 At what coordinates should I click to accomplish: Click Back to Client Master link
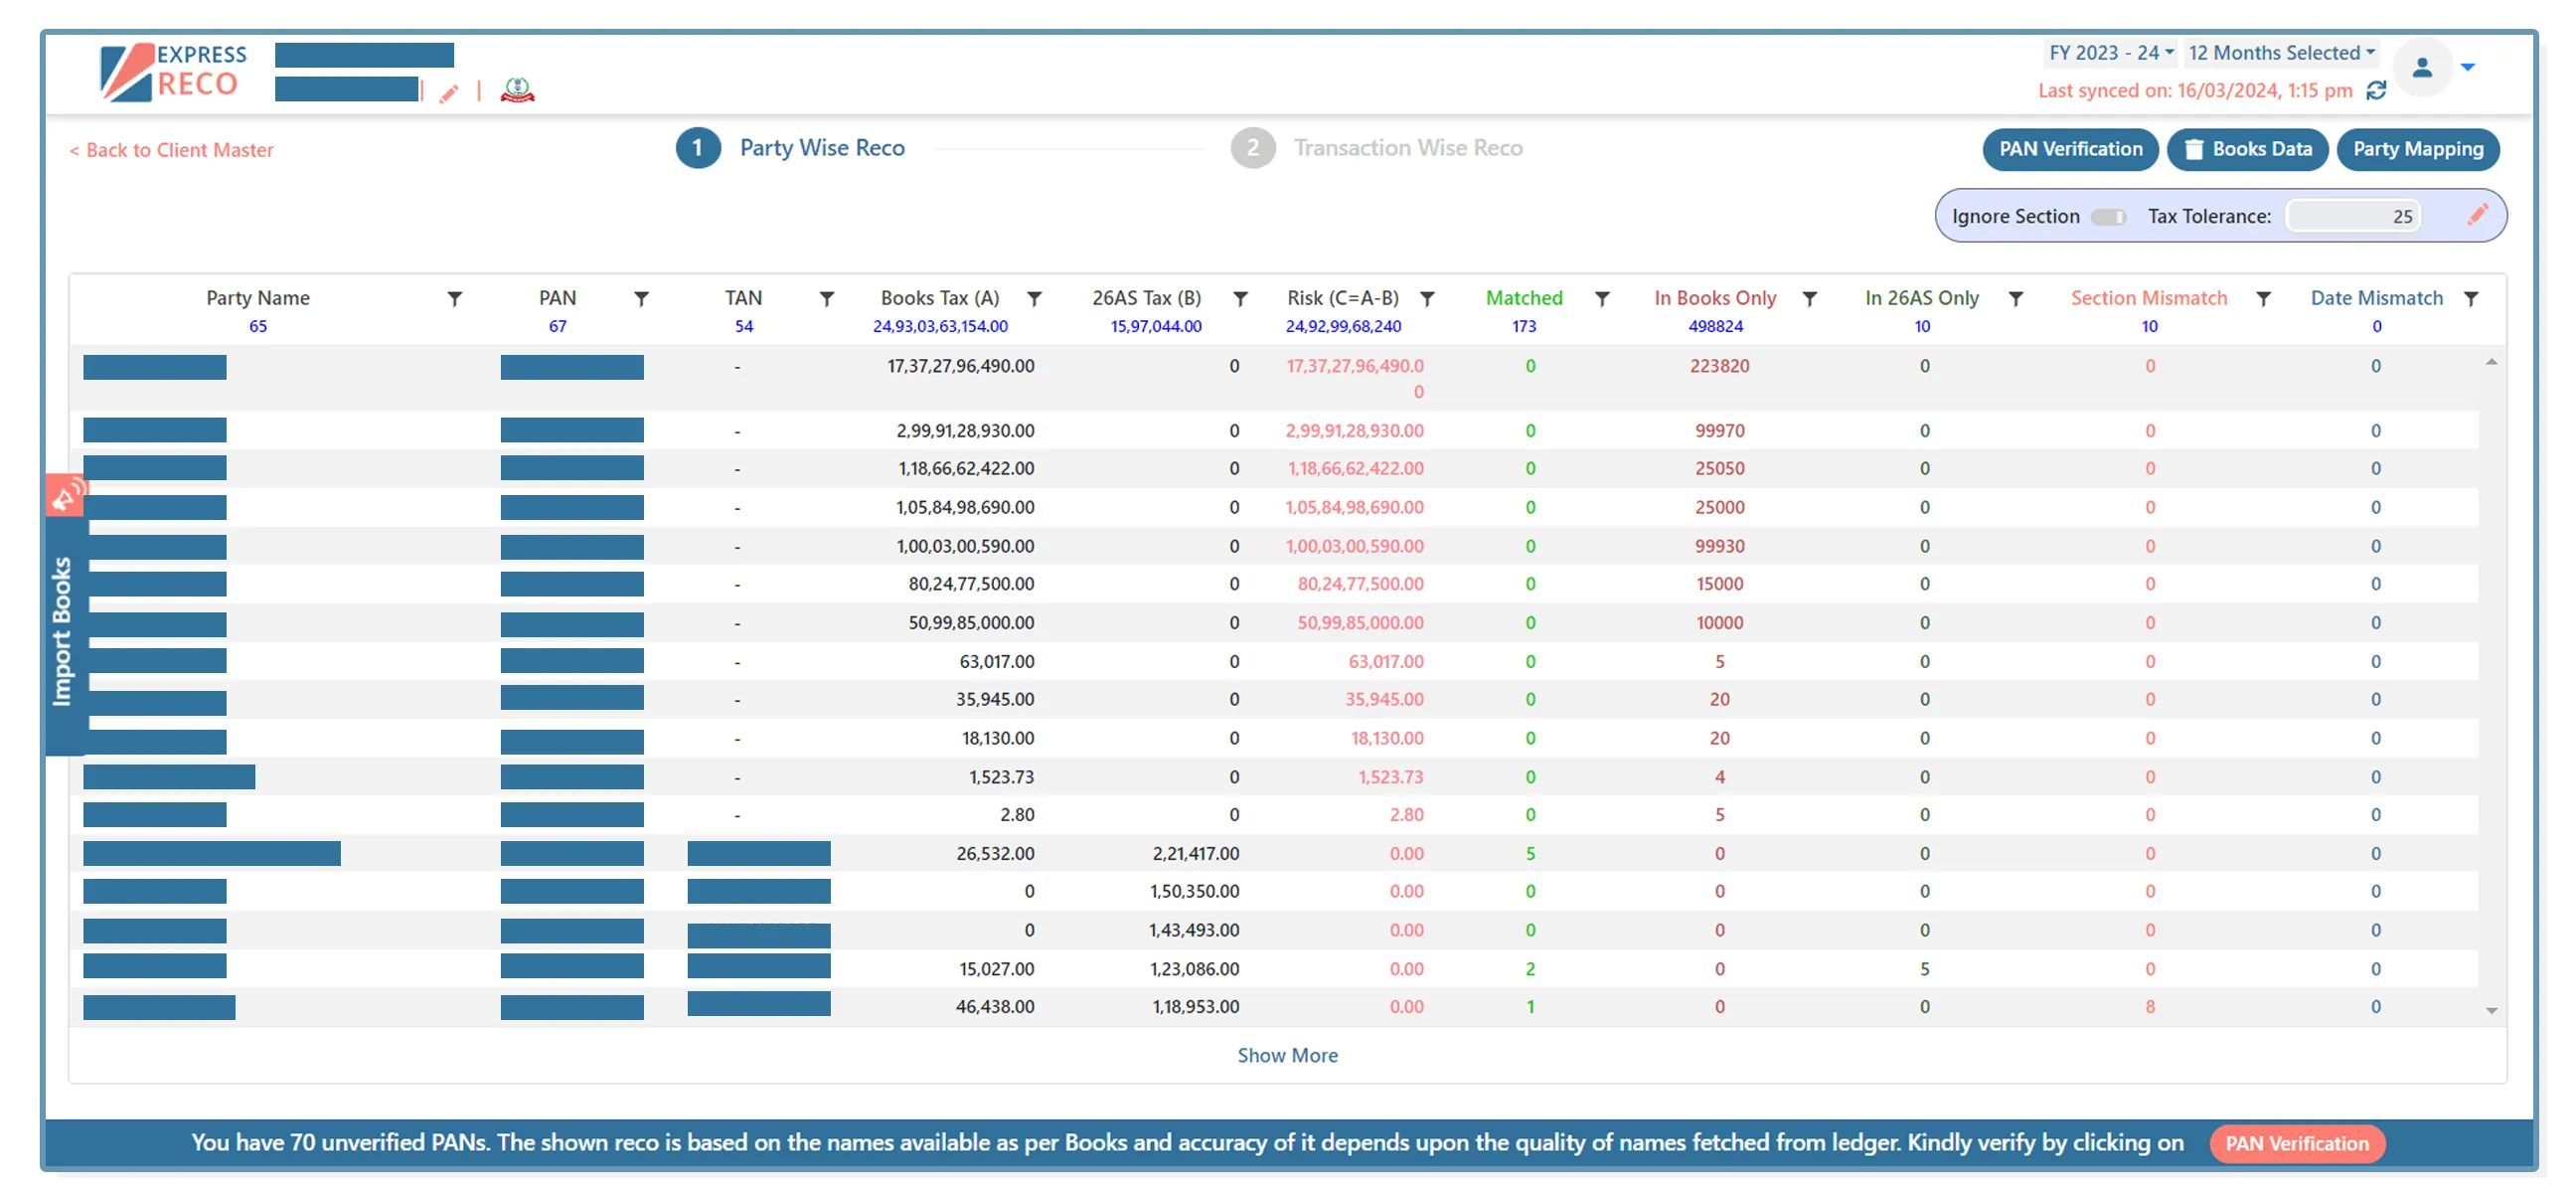point(171,150)
